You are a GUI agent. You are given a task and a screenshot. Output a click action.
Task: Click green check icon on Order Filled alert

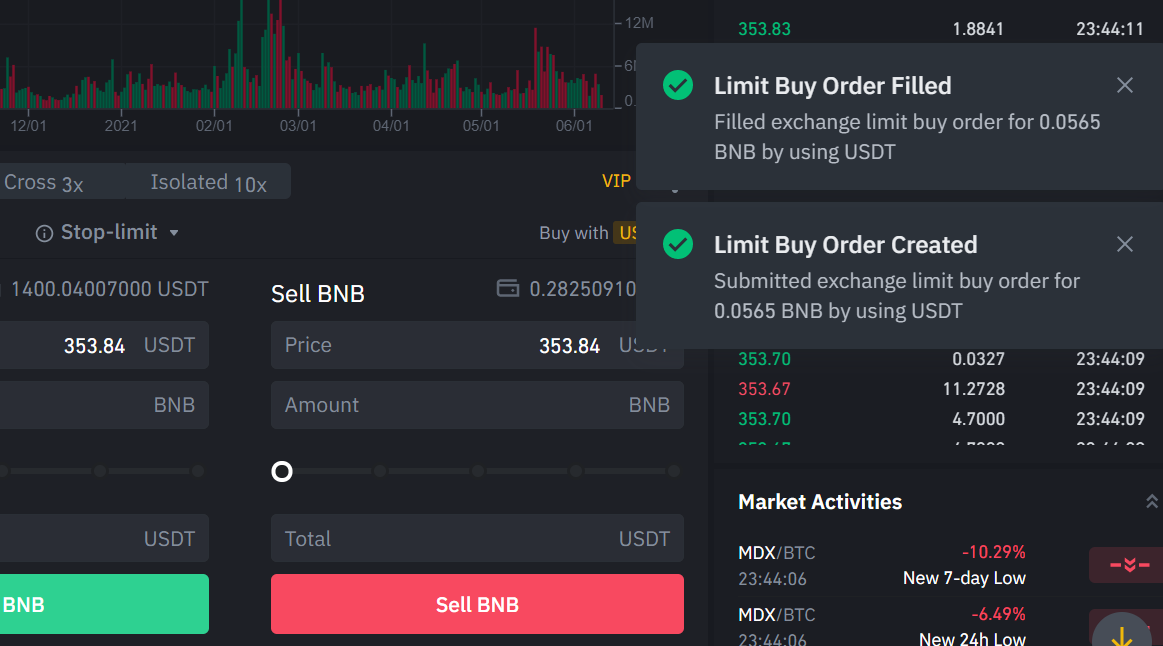point(678,85)
